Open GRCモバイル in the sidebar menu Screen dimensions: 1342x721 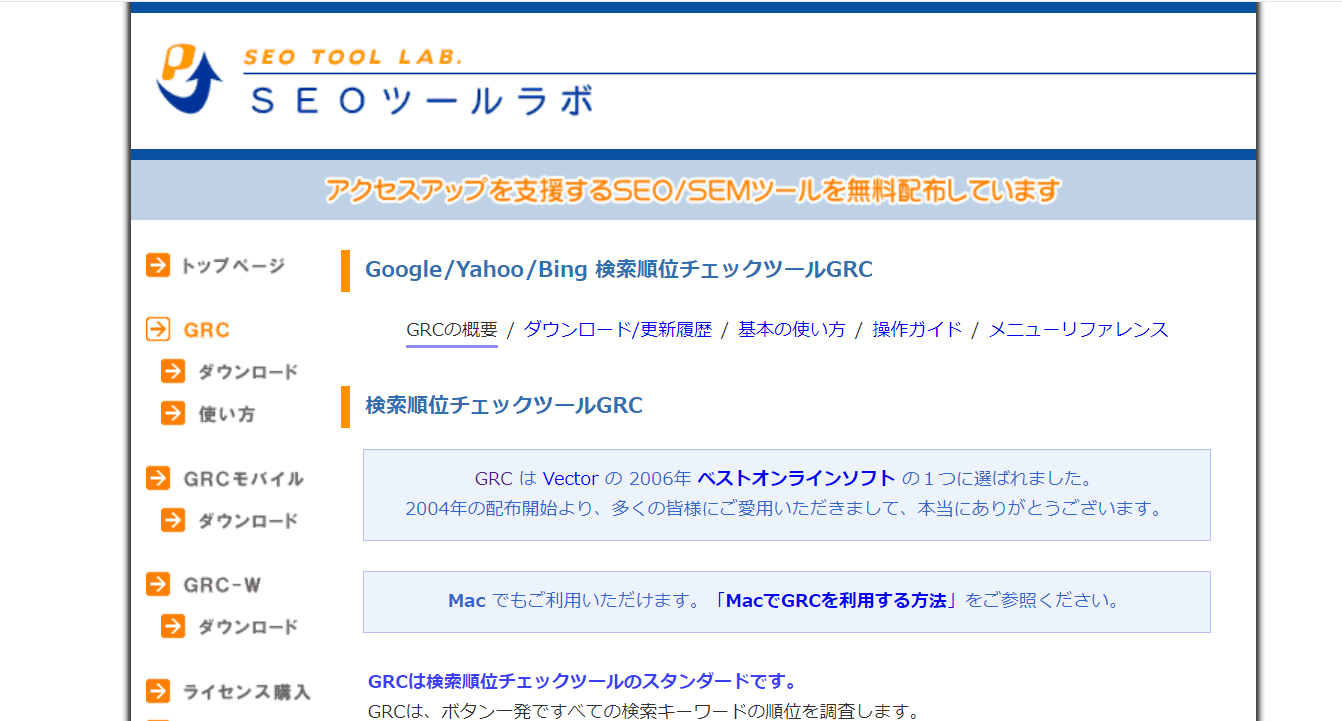(243, 479)
